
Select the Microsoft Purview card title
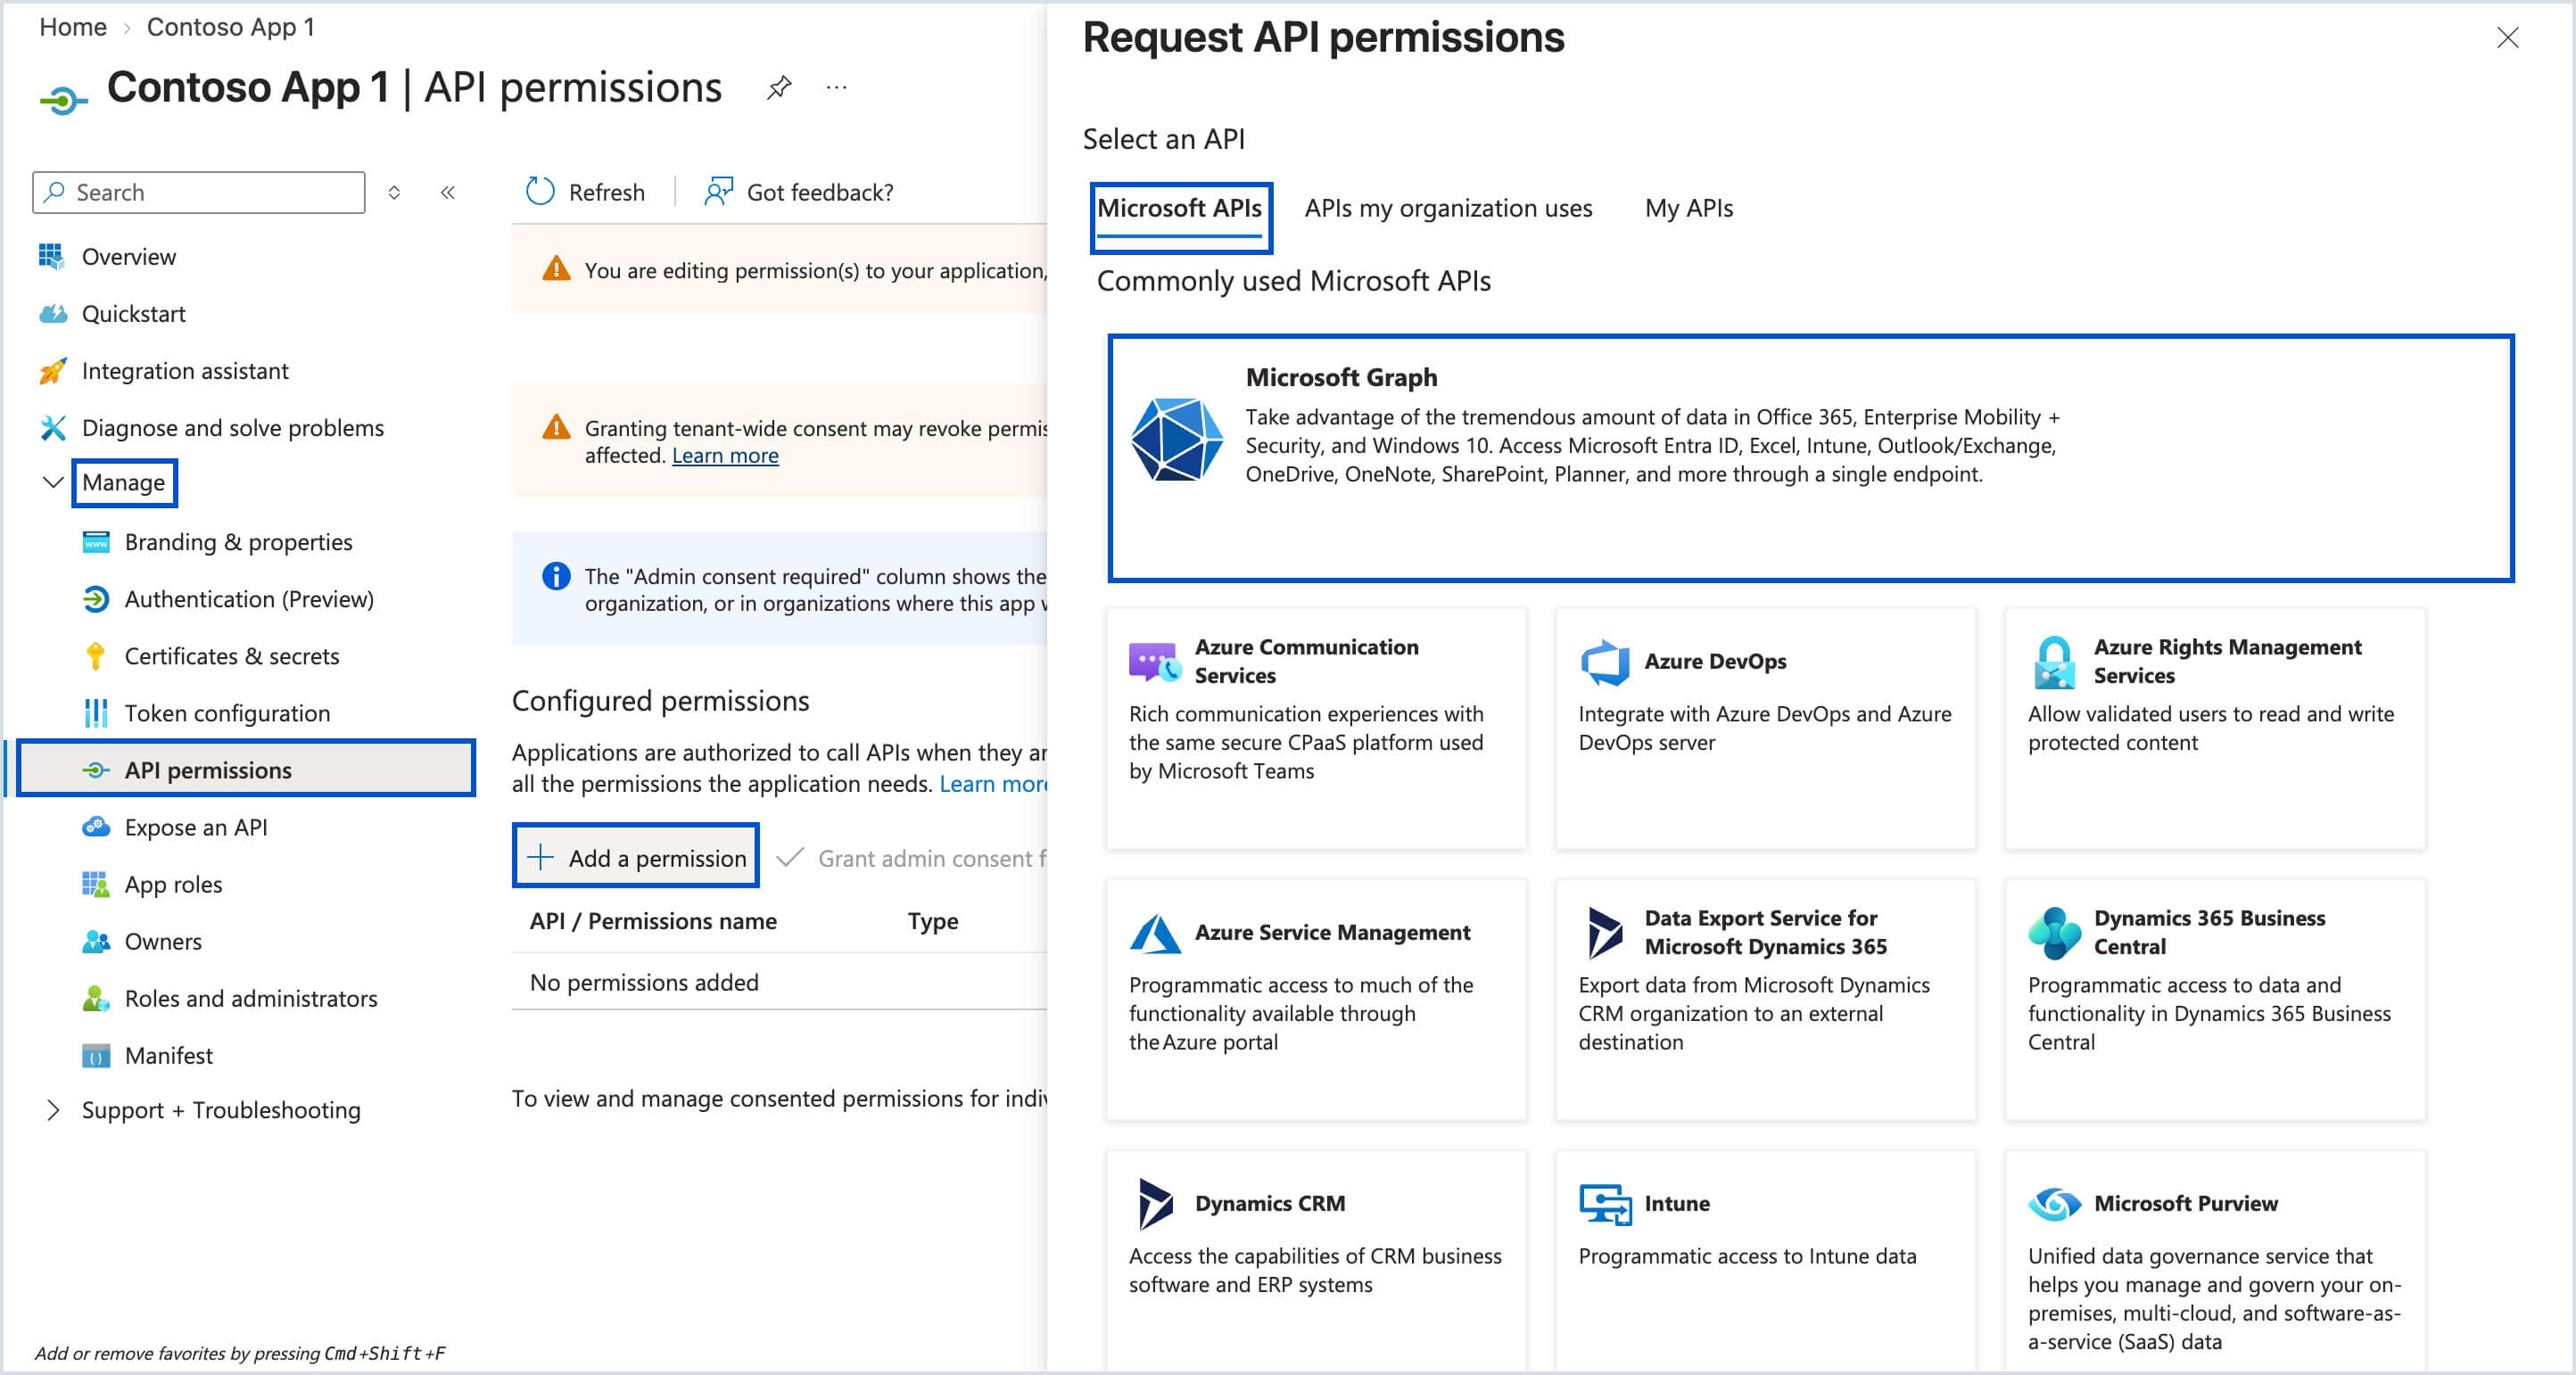click(2186, 1203)
